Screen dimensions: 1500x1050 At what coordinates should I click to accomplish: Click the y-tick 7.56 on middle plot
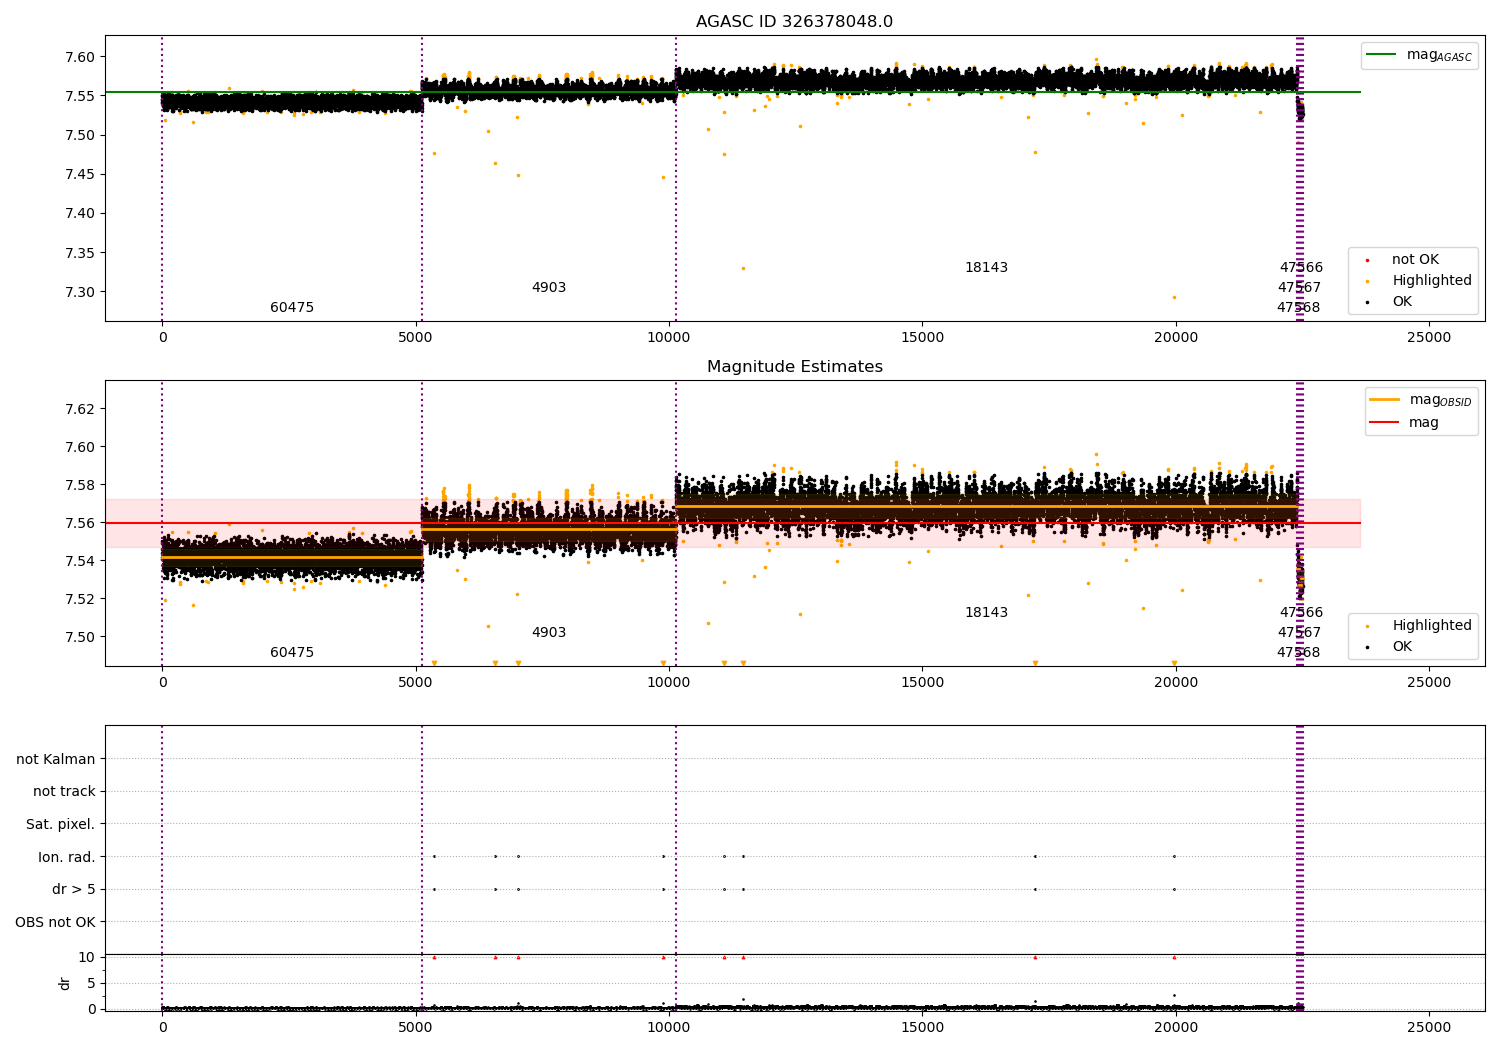pyautogui.click(x=80, y=523)
